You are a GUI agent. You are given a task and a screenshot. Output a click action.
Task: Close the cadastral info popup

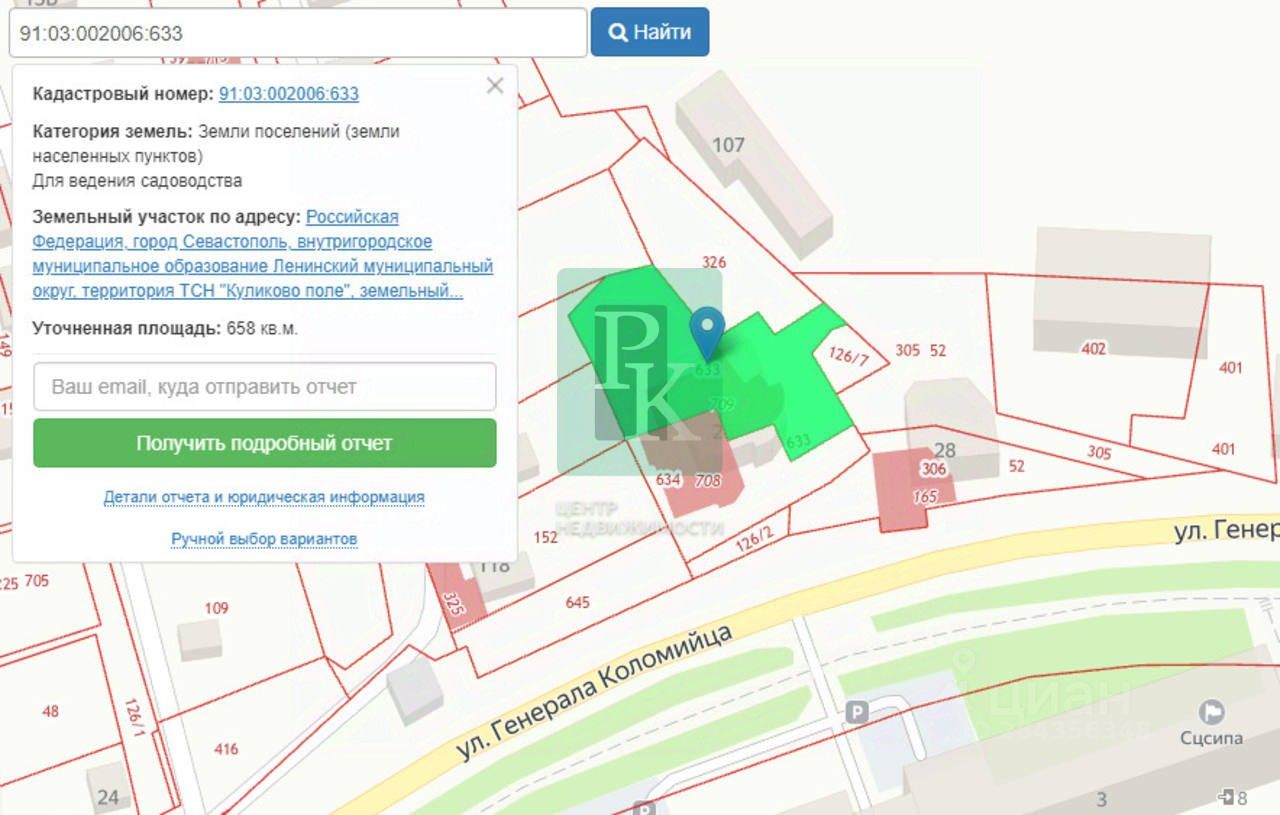pos(494,86)
